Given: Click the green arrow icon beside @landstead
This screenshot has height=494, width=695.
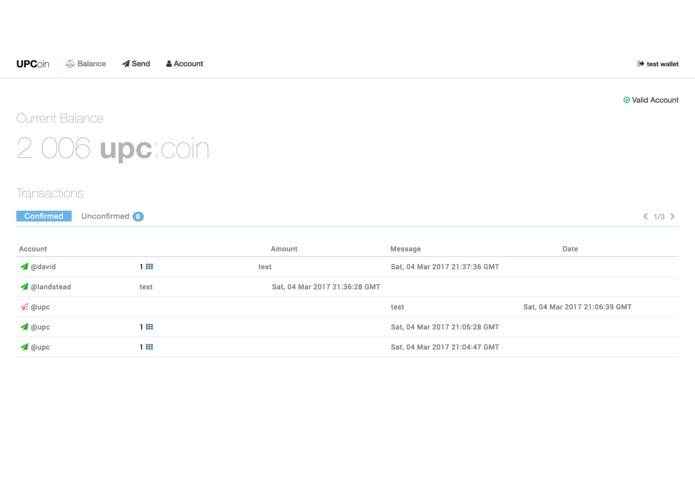Looking at the screenshot, I should [x=24, y=286].
